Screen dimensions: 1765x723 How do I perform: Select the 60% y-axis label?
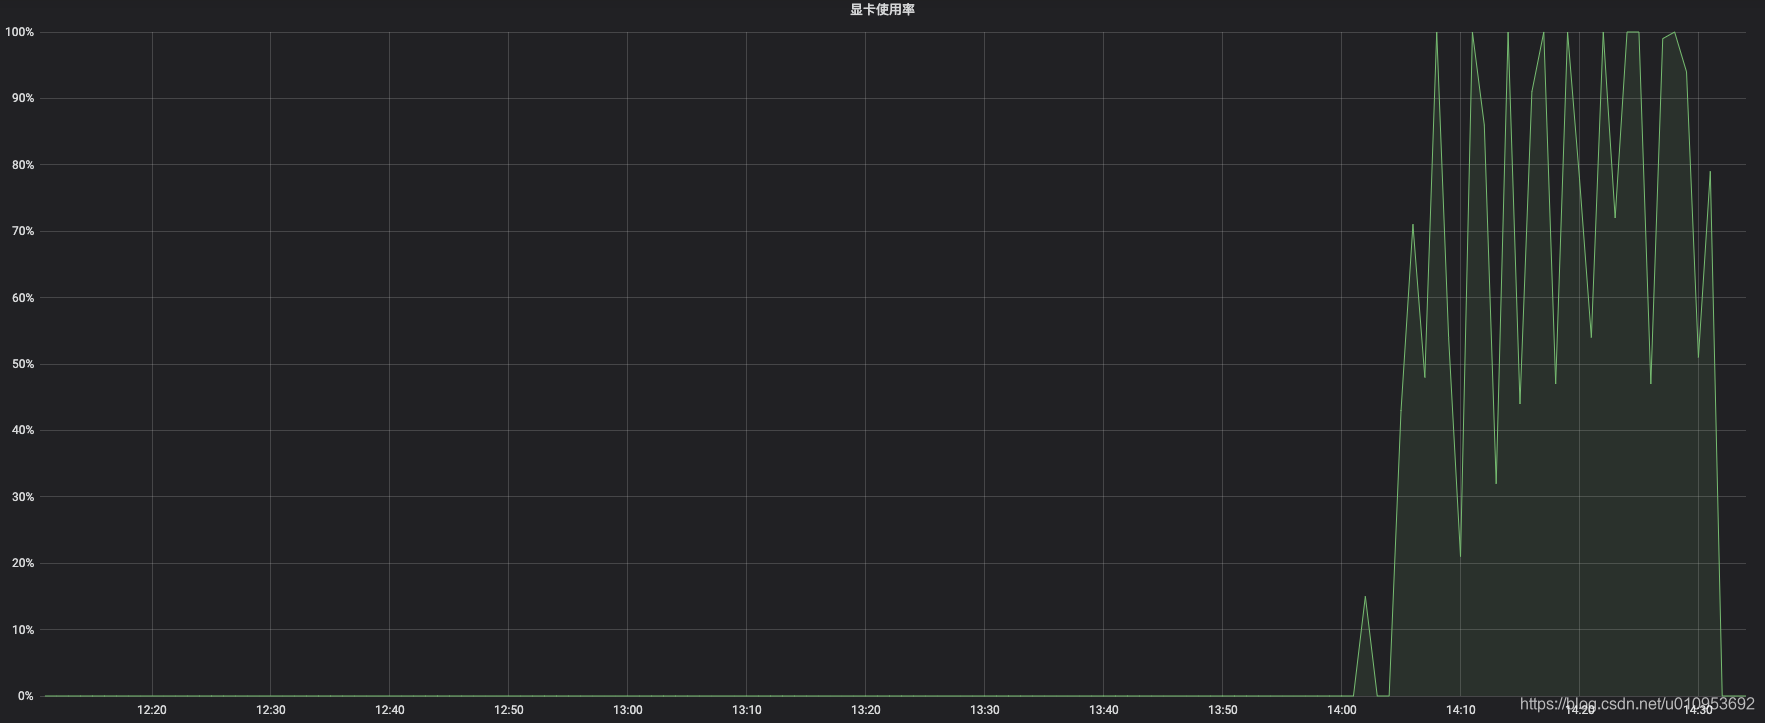pyautogui.click(x=22, y=298)
